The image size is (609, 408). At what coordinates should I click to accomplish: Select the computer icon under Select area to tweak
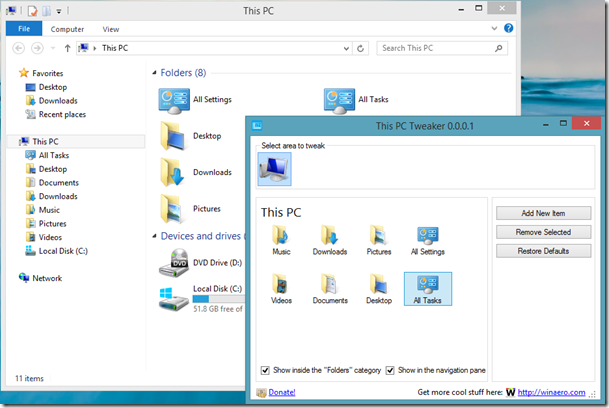[x=275, y=169]
